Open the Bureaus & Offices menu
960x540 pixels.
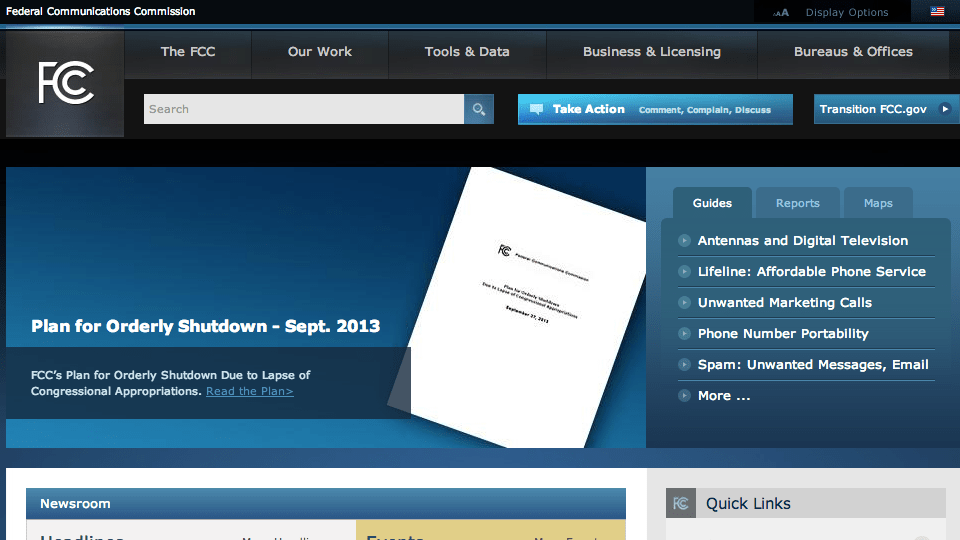pos(853,52)
